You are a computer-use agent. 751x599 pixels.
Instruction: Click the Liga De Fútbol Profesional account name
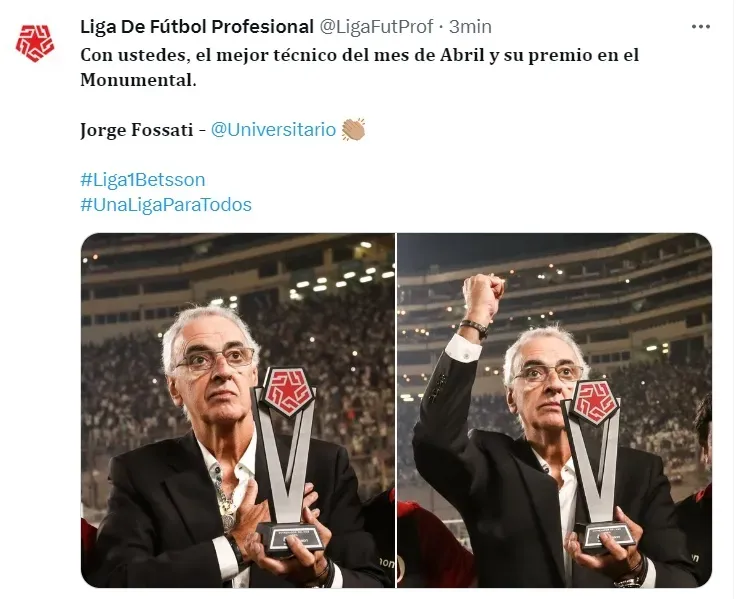click(x=197, y=27)
